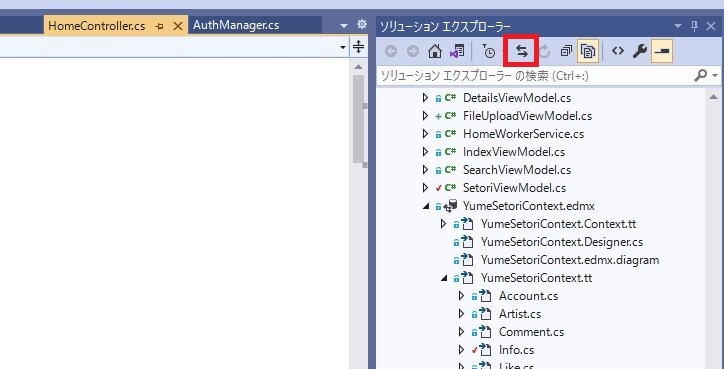Select YumeSetoriContext.tt item
Image resolution: width=724 pixels, height=369 pixels.
click(x=537, y=278)
